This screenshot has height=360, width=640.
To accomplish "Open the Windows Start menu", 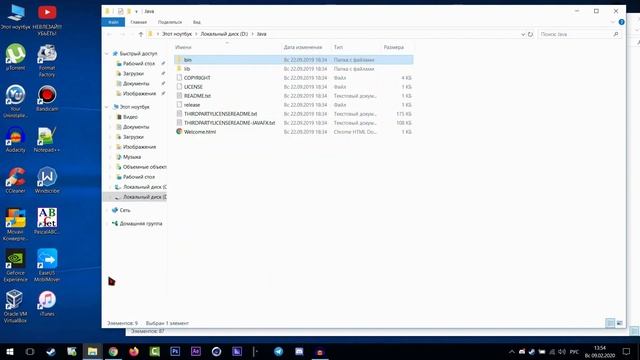I will tap(10, 351).
